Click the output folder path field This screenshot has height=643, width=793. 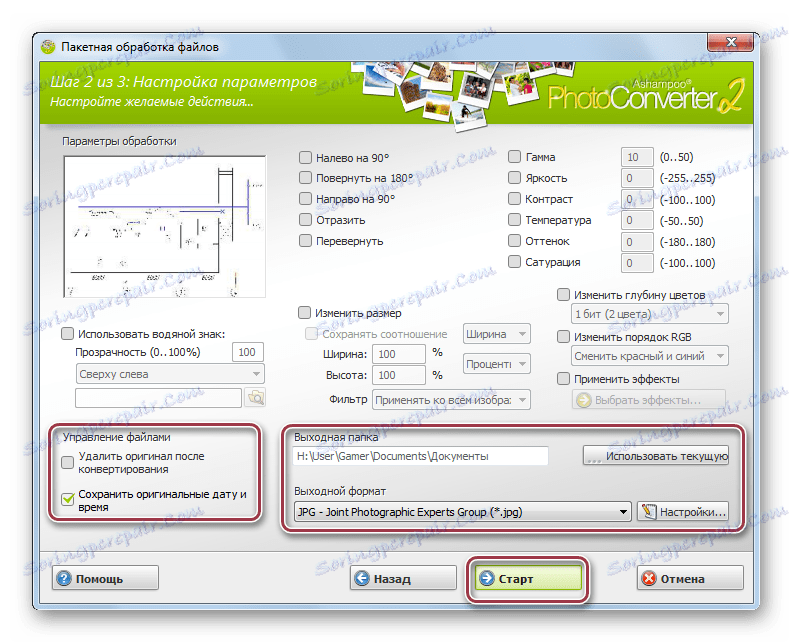pos(421,456)
